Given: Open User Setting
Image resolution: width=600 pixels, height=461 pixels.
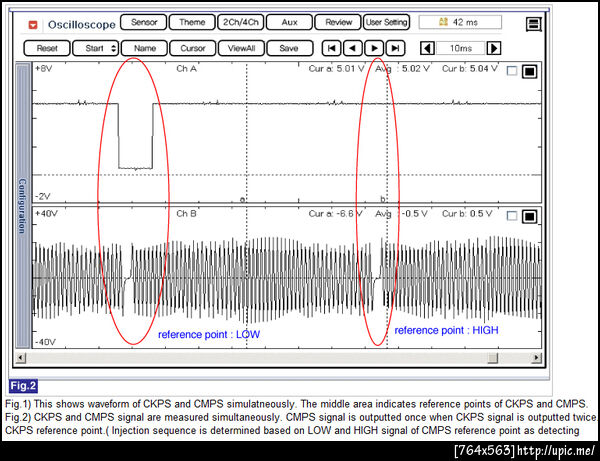Looking at the screenshot, I should click(x=386, y=22).
